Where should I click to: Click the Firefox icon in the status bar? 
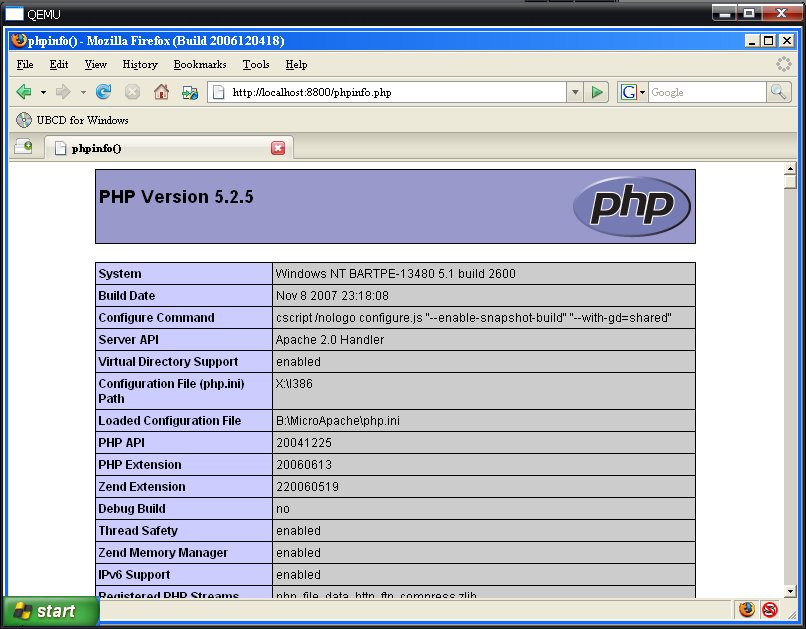point(747,609)
